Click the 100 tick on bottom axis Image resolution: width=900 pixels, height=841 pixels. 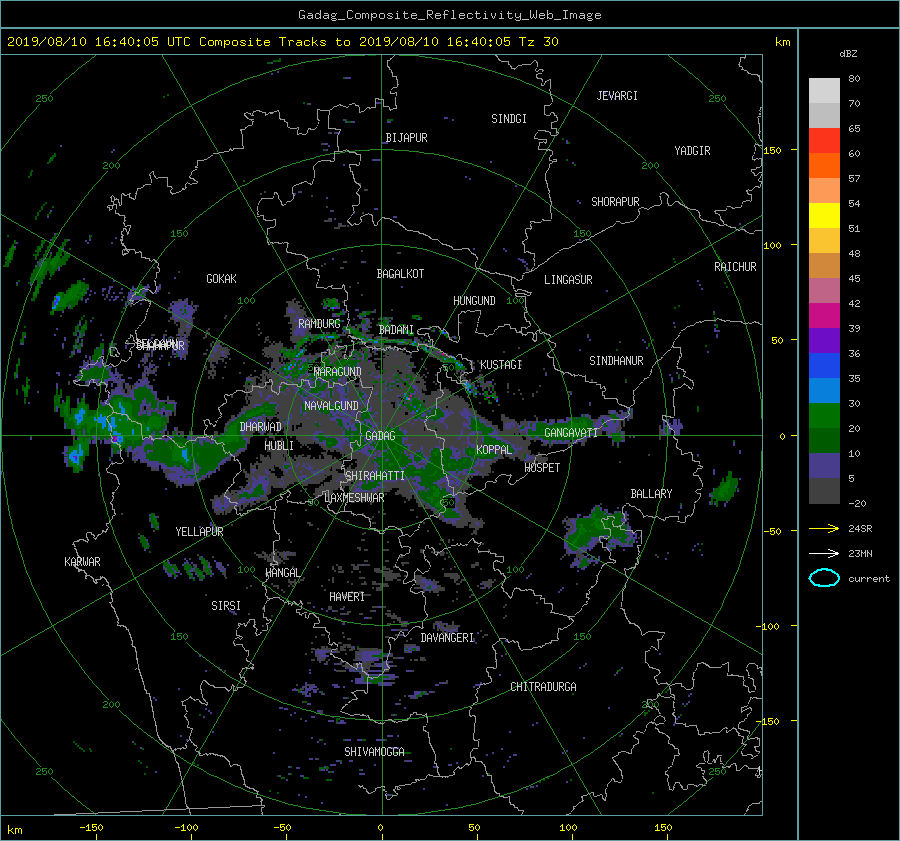pos(568,828)
